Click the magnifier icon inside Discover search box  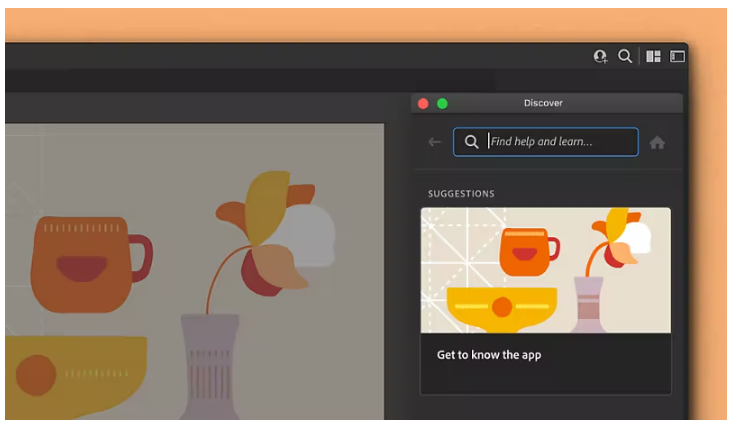471,141
